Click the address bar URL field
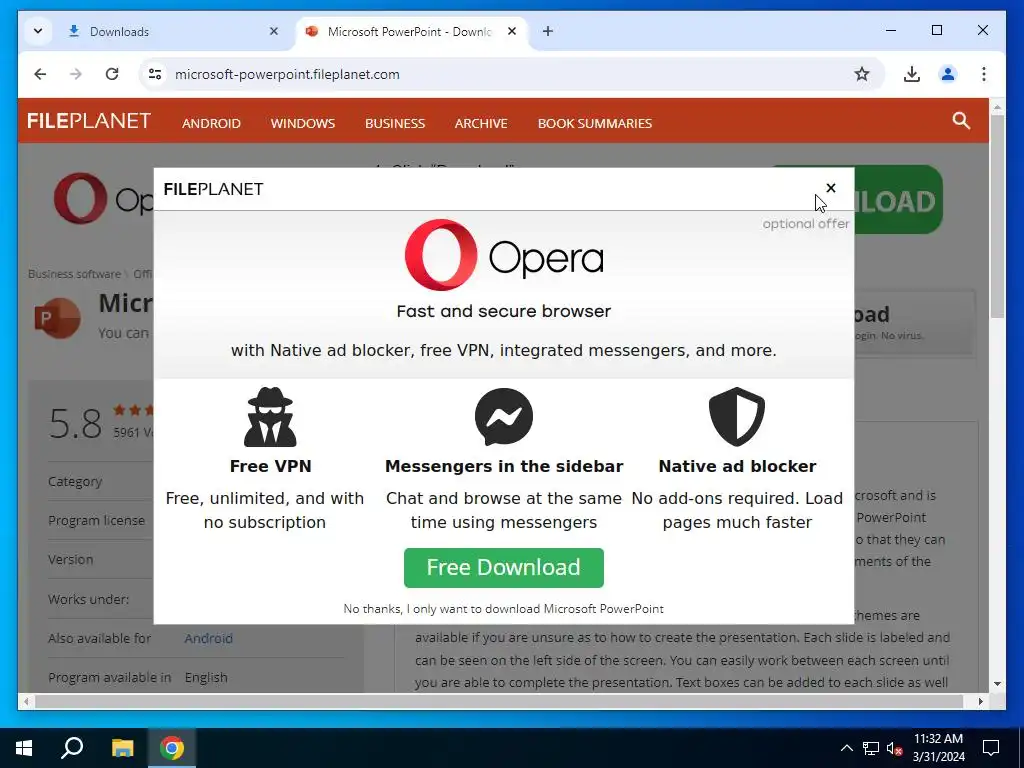Viewport: 1024px width, 768px height. [x=509, y=74]
